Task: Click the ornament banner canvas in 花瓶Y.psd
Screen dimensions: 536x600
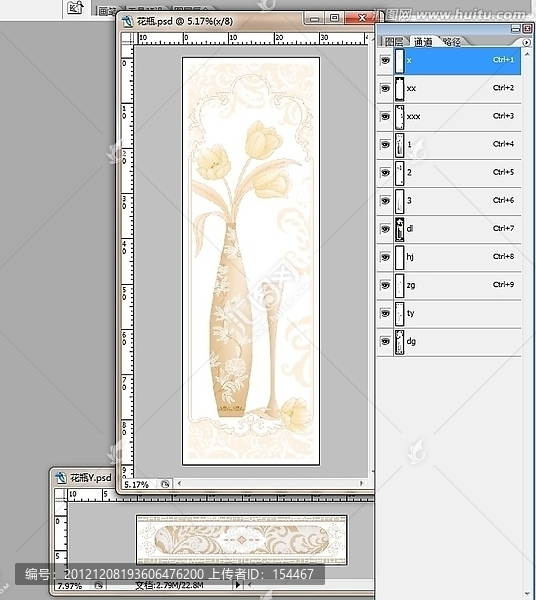Action: 241,540
